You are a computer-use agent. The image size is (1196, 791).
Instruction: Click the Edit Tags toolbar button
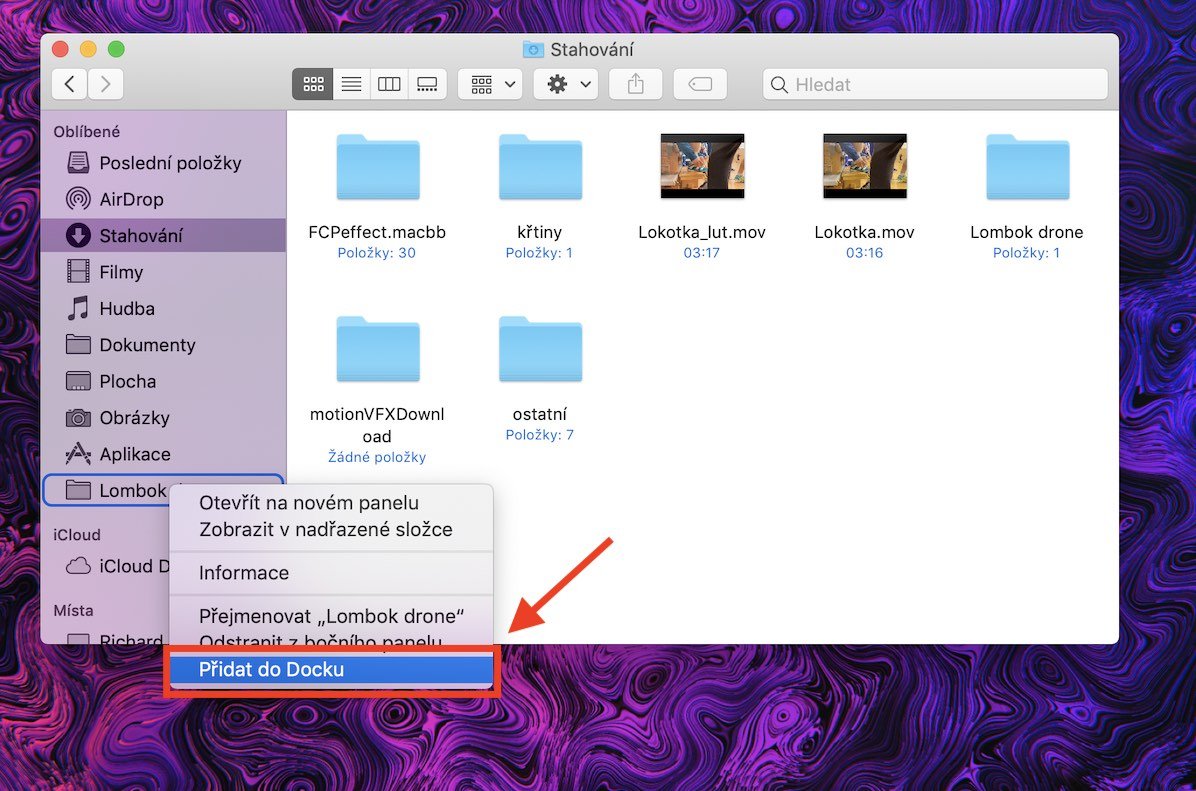click(x=700, y=84)
